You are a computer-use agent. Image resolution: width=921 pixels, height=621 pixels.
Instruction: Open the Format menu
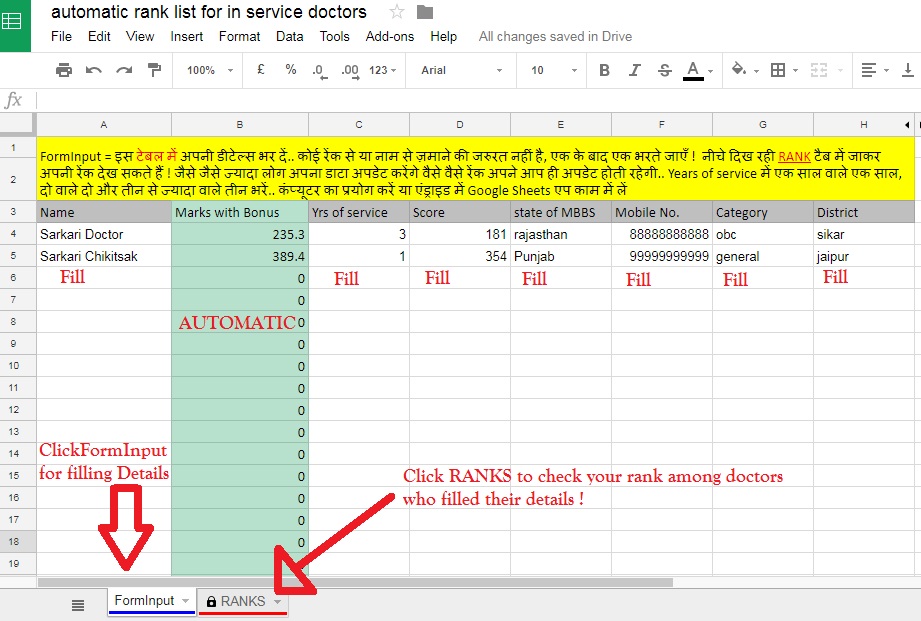(x=239, y=36)
